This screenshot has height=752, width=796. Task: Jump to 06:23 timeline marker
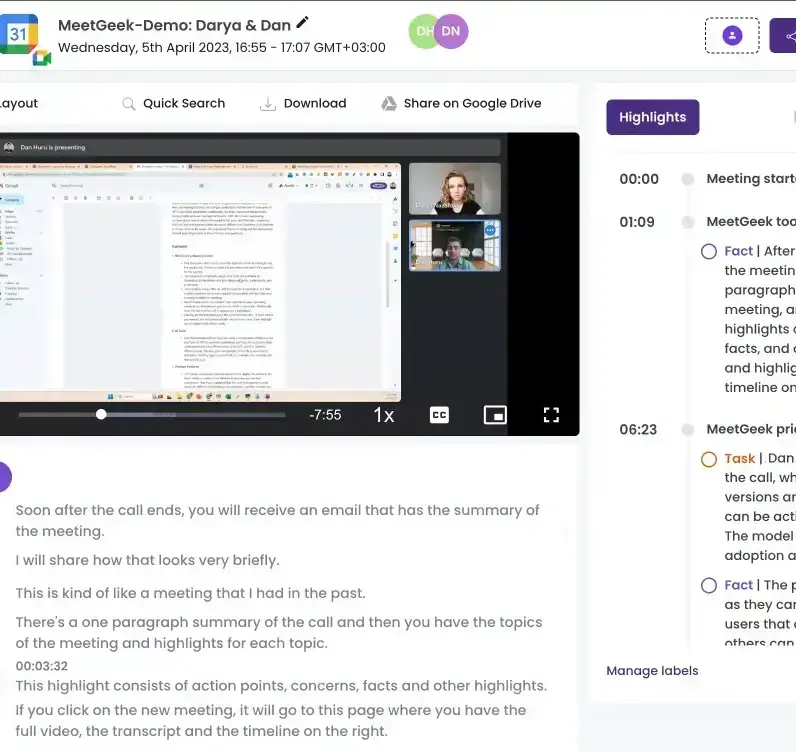click(x=688, y=430)
